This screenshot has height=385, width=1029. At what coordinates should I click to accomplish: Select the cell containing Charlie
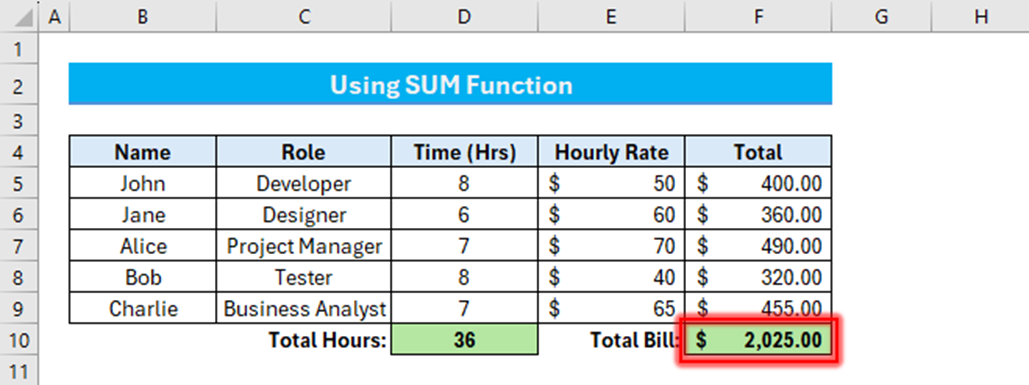click(x=142, y=308)
